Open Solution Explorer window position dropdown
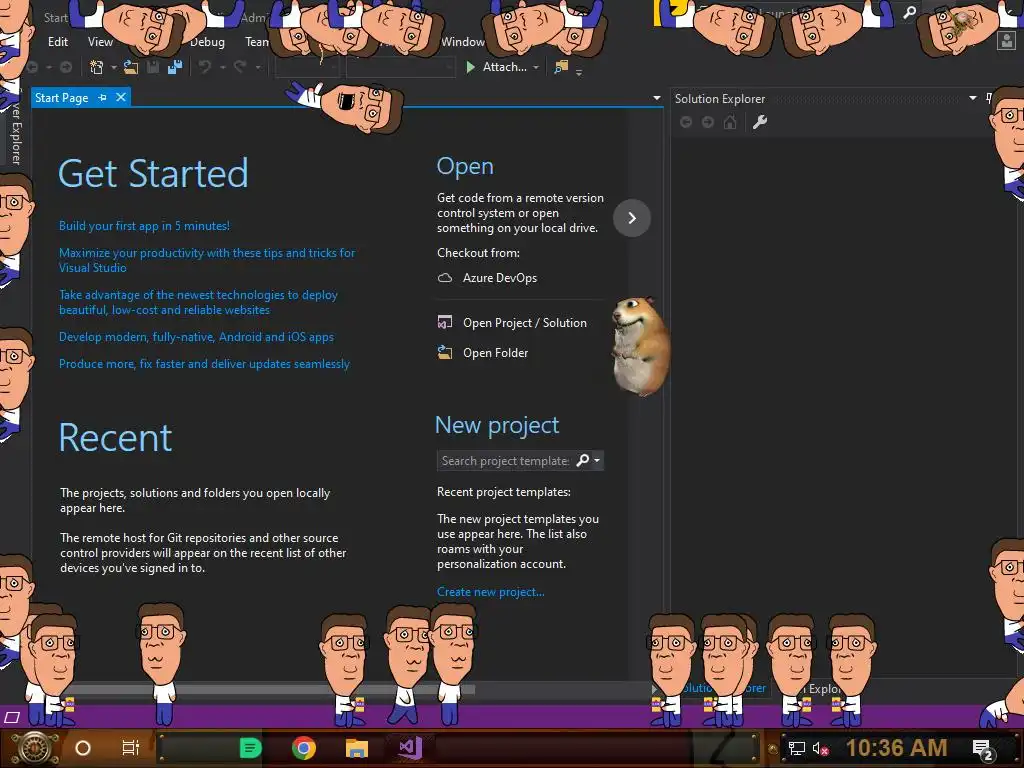Image resolution: width=1024 pixels, height=768 pixels. pyautogui.click(x=972, y=98)
